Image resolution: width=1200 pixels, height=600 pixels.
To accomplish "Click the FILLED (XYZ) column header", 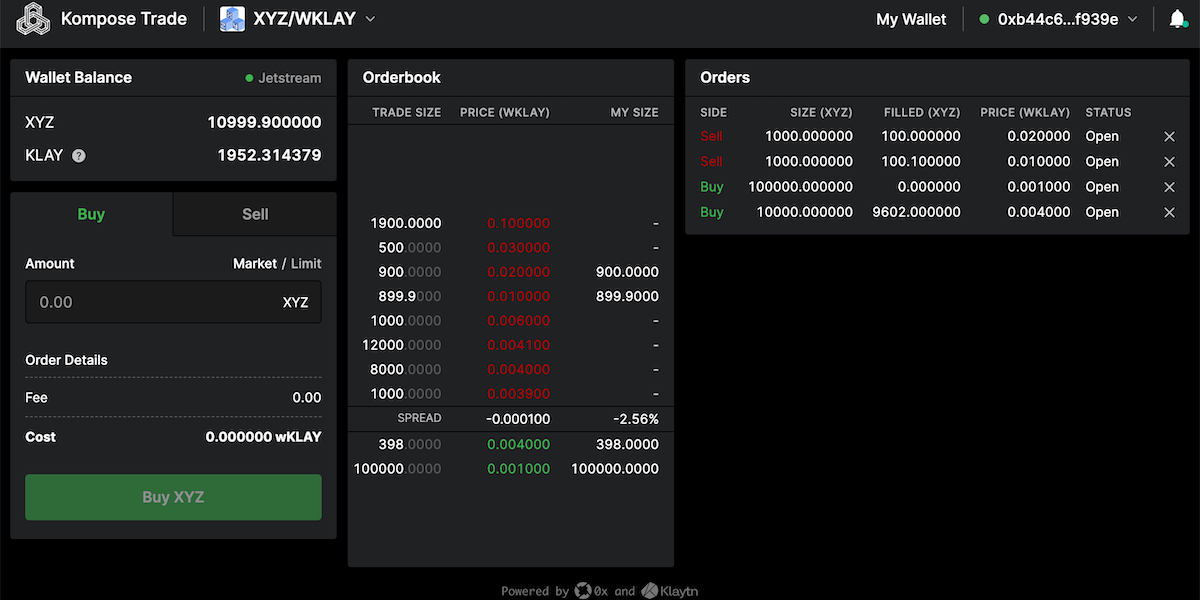I will (922, 113).
